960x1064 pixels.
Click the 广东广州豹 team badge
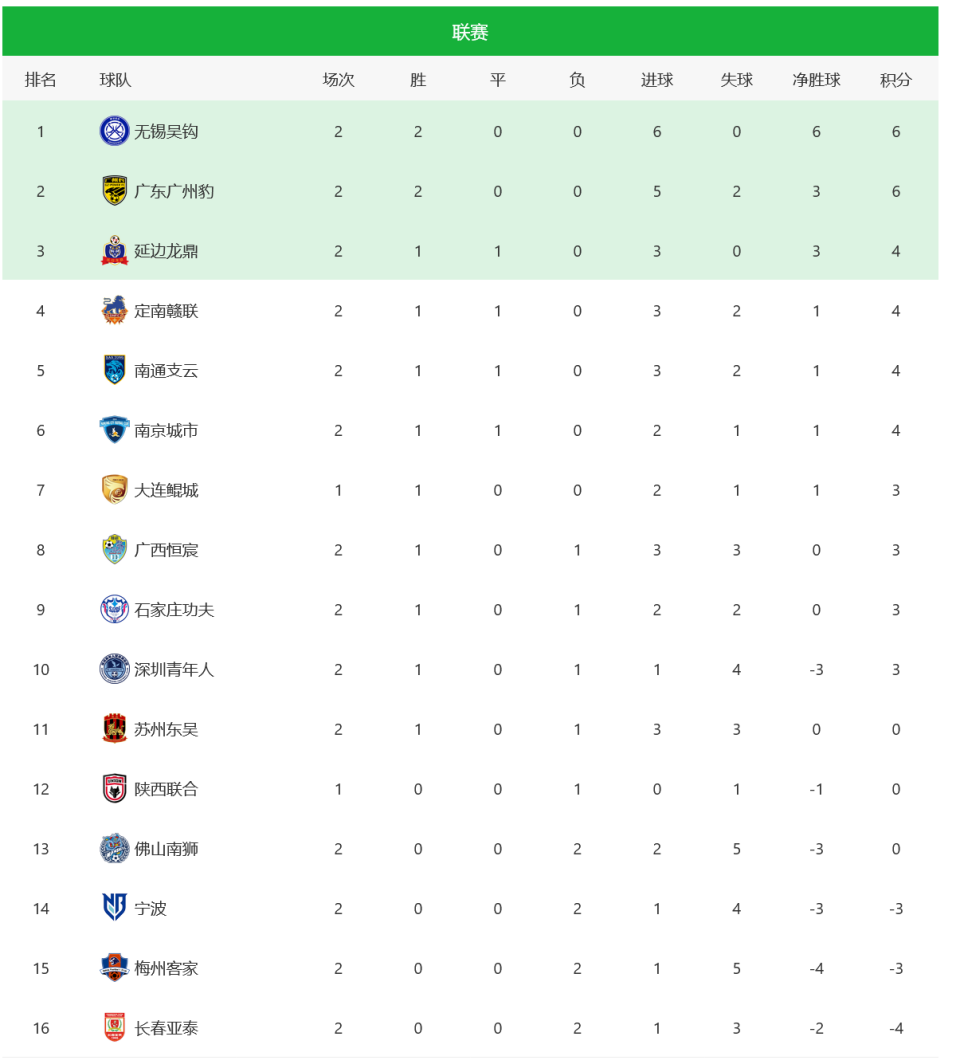[x=115, y=191]
